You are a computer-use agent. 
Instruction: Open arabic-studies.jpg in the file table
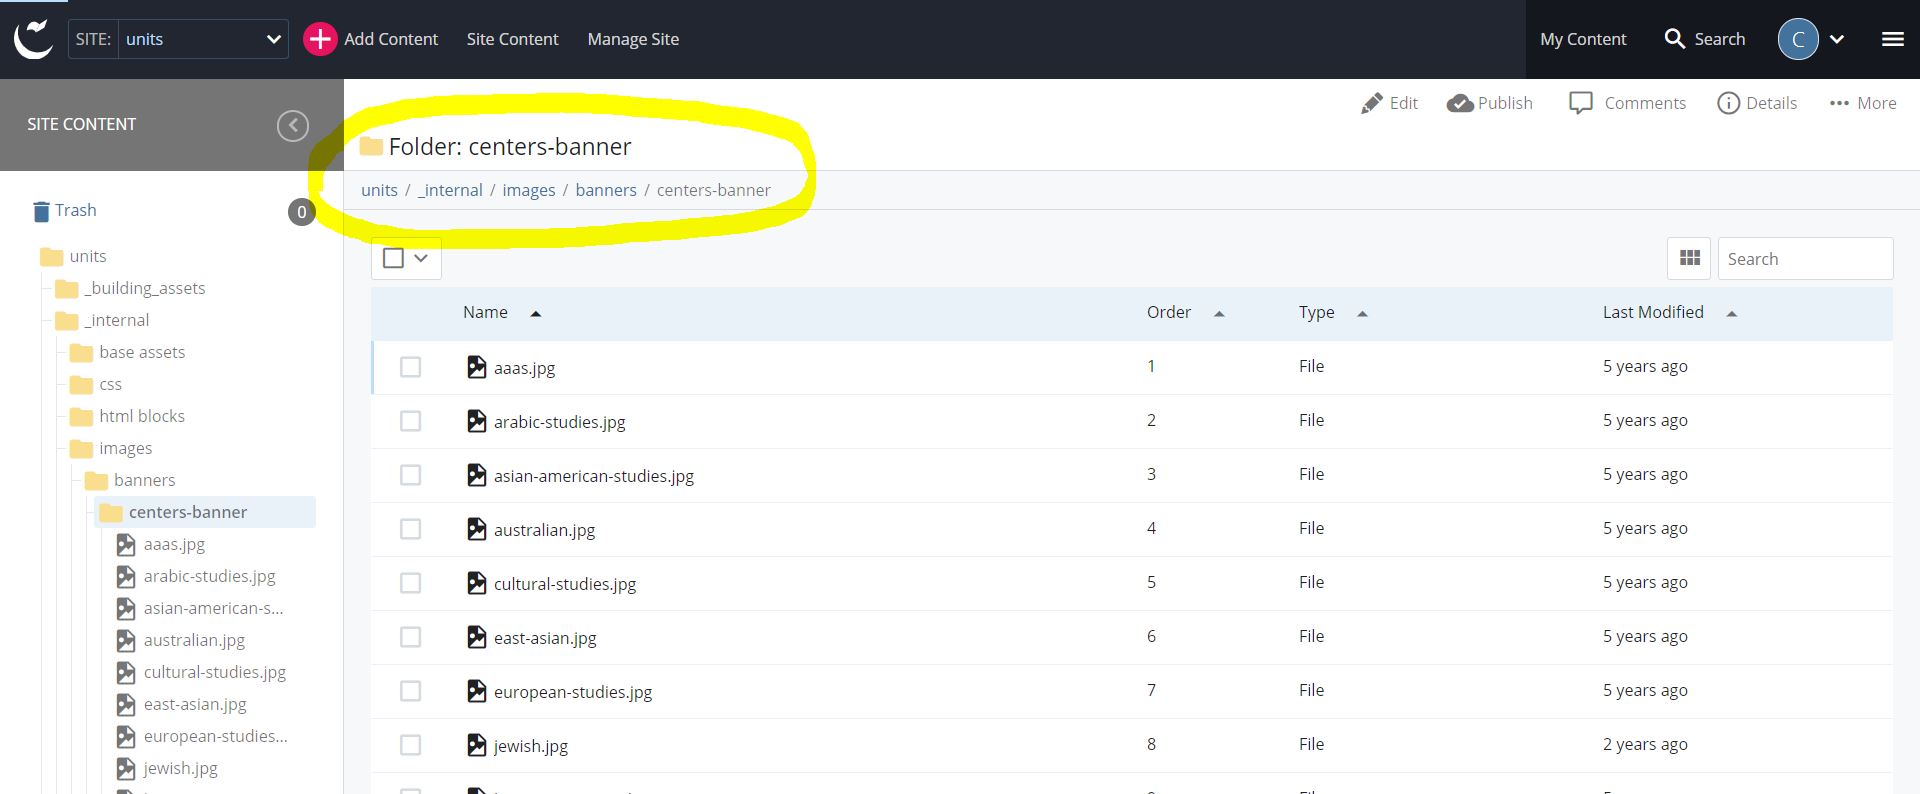559,422
